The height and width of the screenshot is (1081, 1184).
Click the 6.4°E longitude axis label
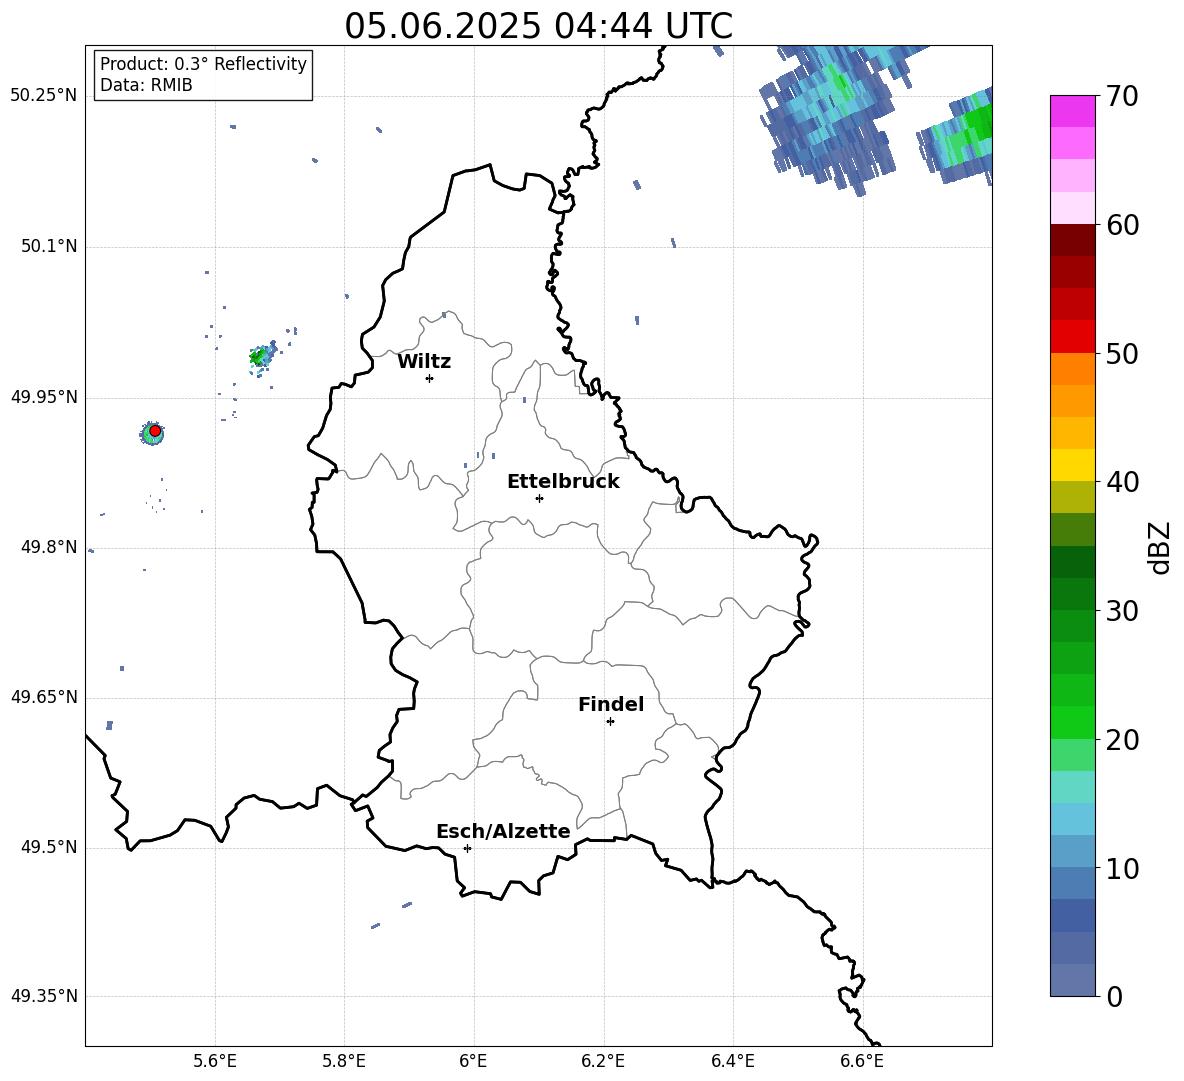pyautogui.click(x=733, y=1062)
